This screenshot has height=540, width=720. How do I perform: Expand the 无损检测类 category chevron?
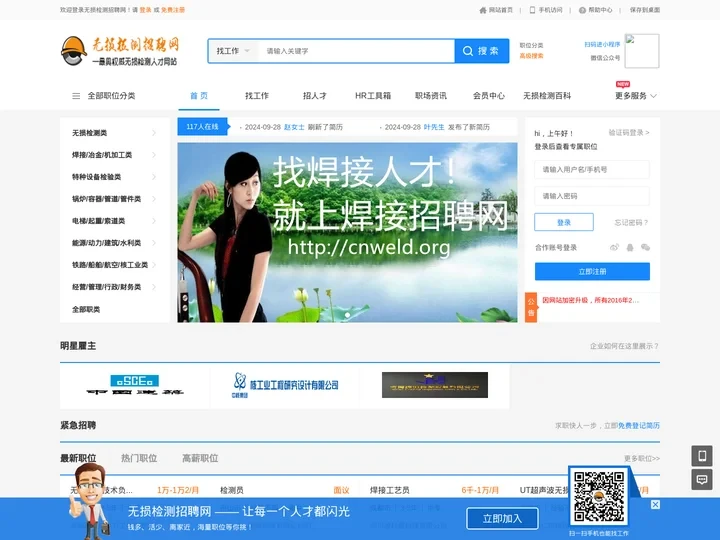154,133
